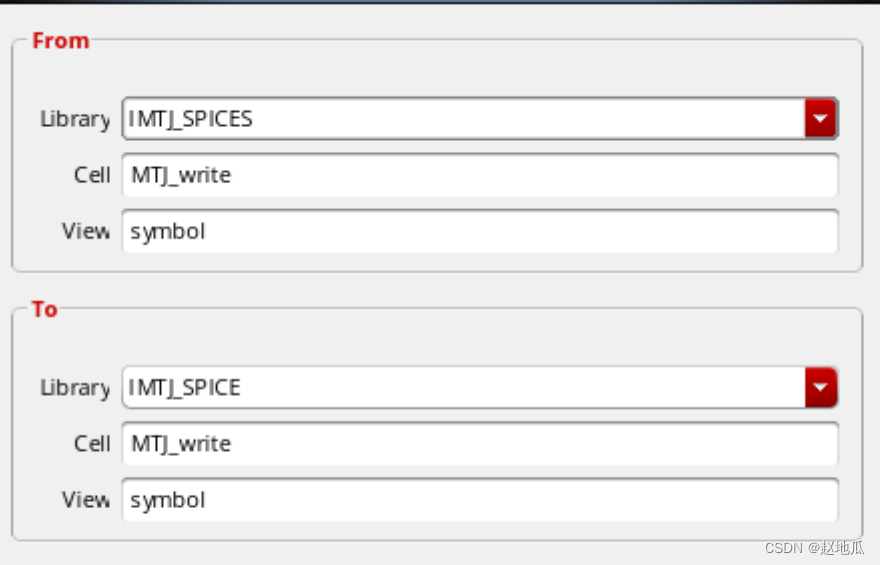Click the red From group title
This screenshot has height=565, width=880.
[x=60, y=41]
